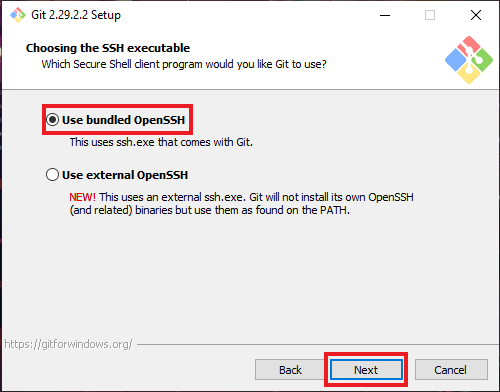Viewport: 500px width, 392px height.
Task: Click the large Git logo in the header
Action: (469, 60)
